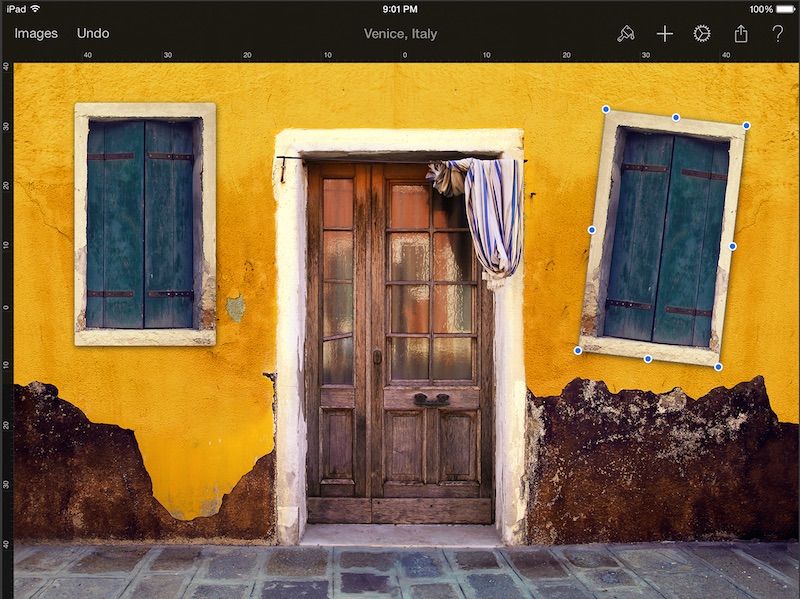The height and width of the screenshot is (599, 800).
Task: Select the tilted window layer's blue shutters
Action: click(x=662, y=238)
